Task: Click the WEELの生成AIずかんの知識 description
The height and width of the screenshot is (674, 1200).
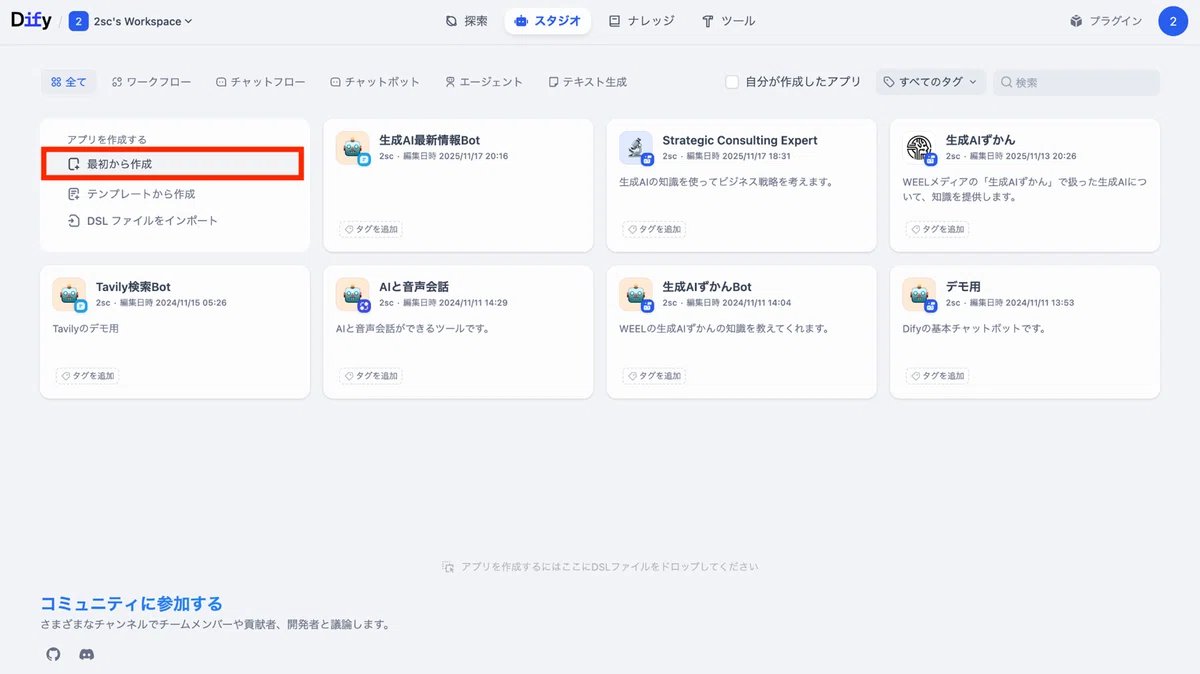Action: point(725,328)
